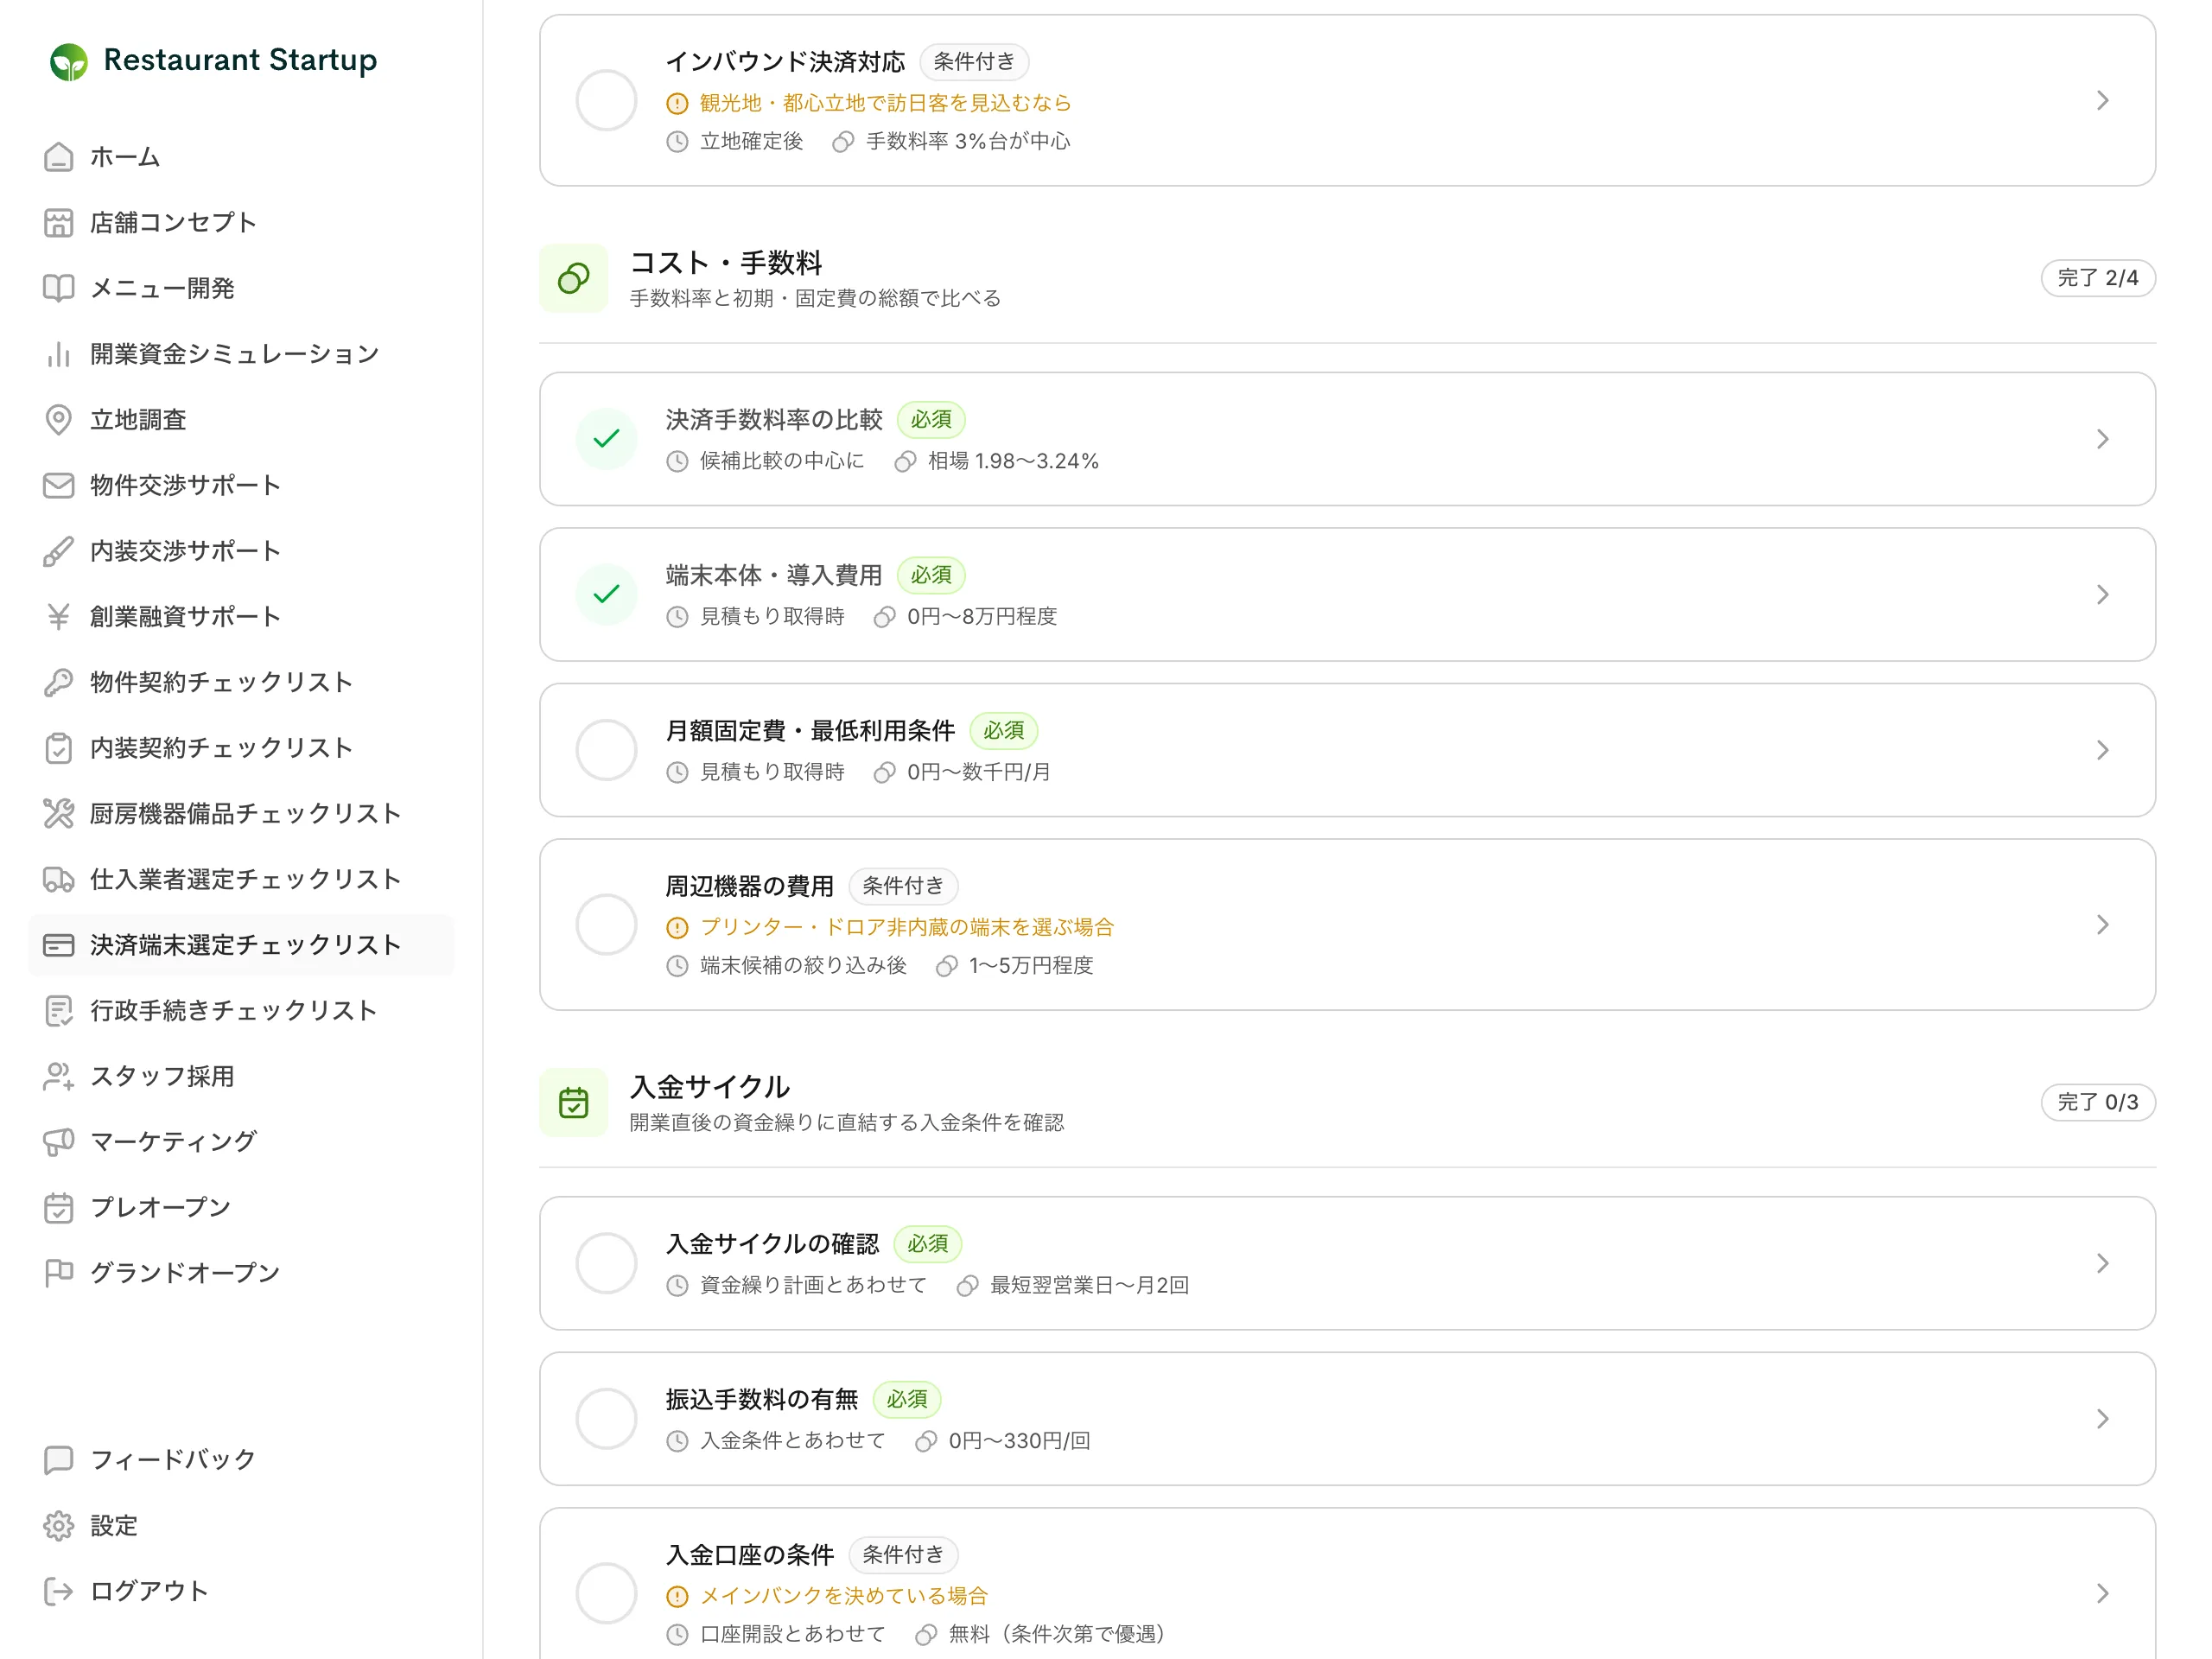This screenshot has width=2212, height=1659.
Task: Click 条件付き tag on 周辺機器の費用
Action: (x=902, y=886)
